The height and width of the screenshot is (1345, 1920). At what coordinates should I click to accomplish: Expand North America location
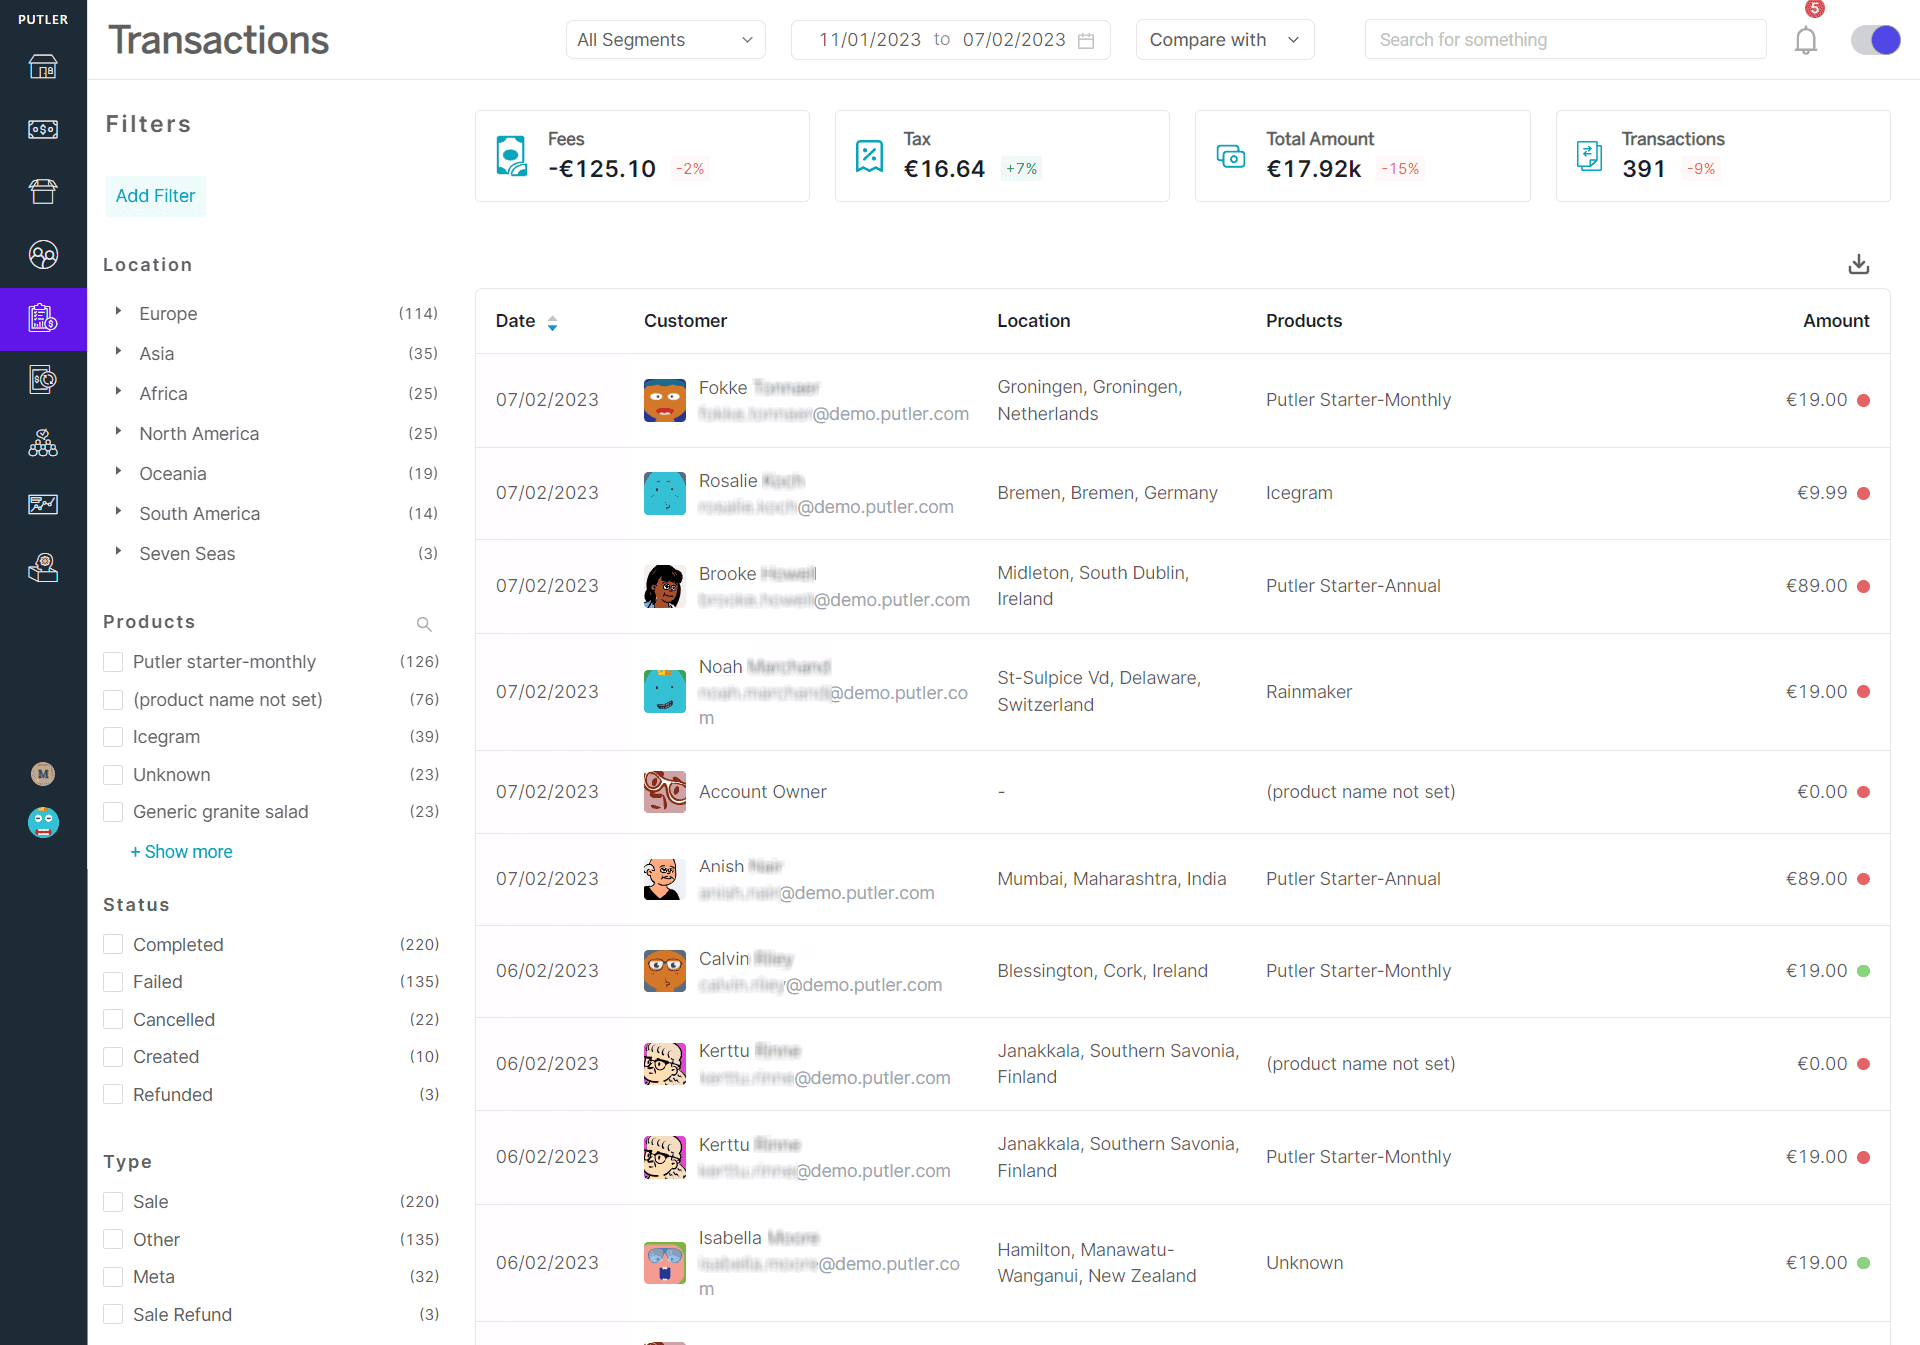[118, 432]
